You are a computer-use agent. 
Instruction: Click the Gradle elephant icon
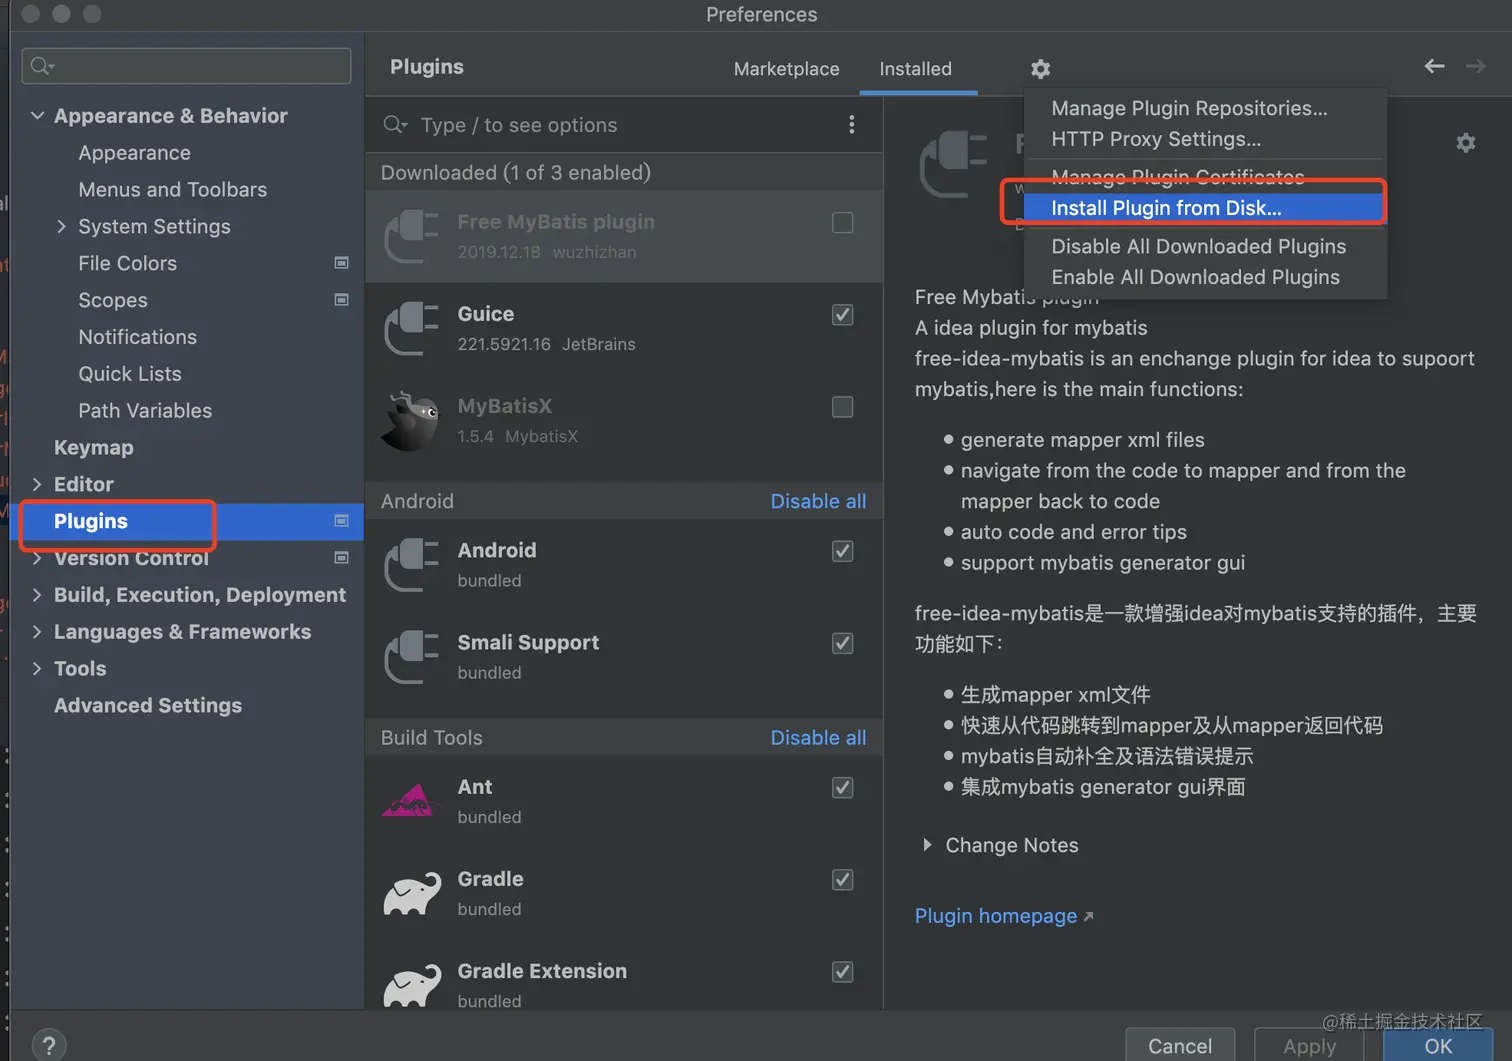point(412,893)
